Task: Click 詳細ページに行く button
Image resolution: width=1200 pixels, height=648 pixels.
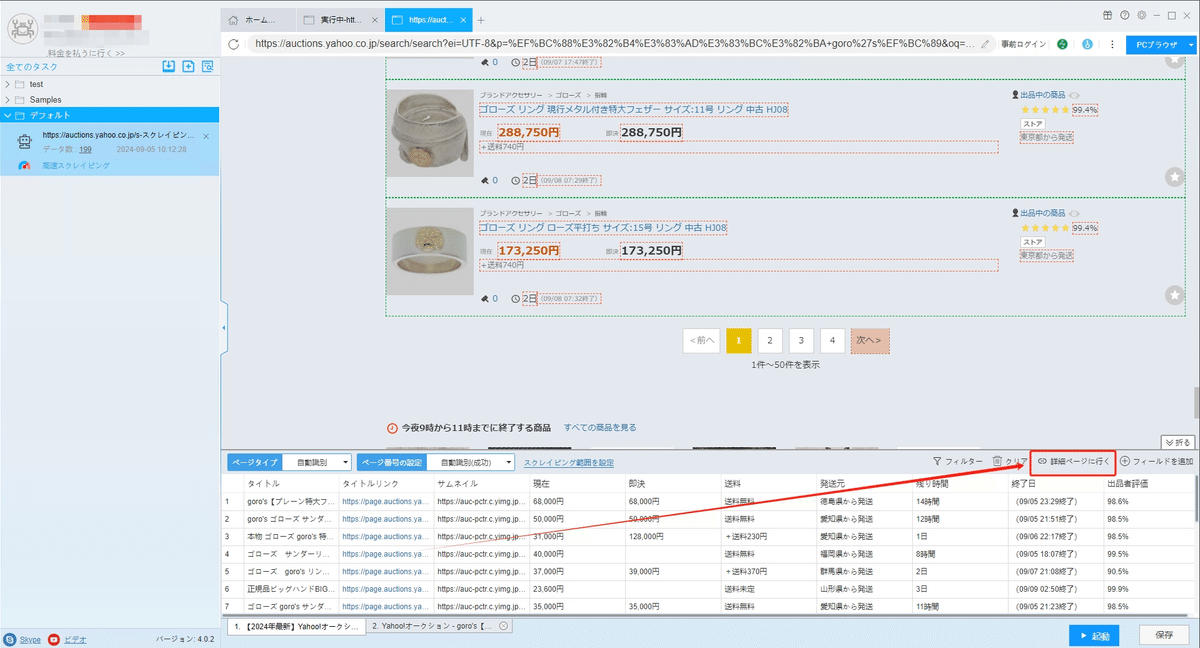Action: 1073,461
